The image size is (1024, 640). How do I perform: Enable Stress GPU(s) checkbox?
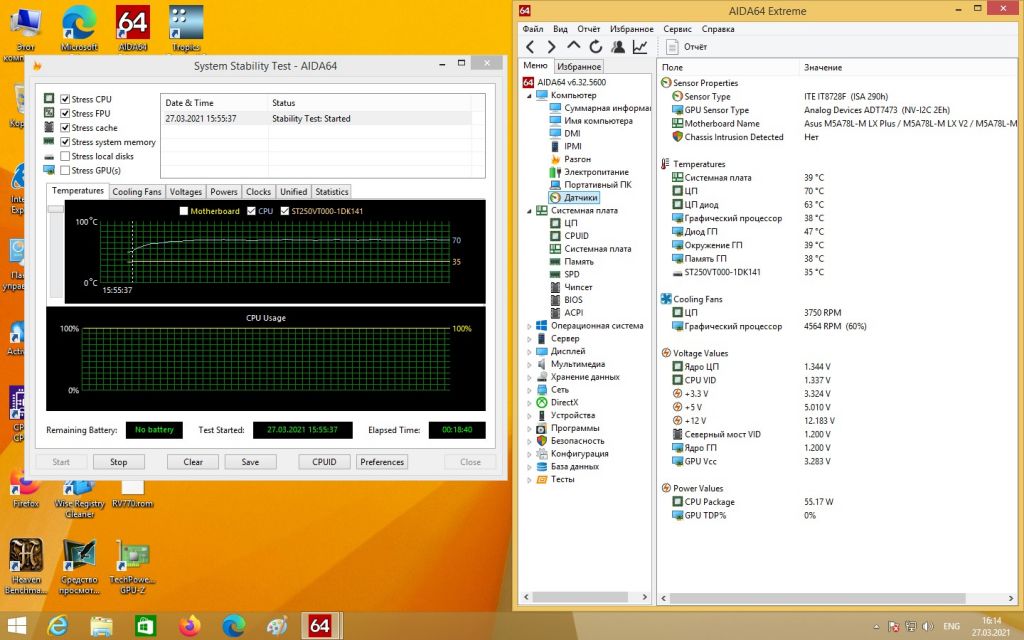(65, 170)
